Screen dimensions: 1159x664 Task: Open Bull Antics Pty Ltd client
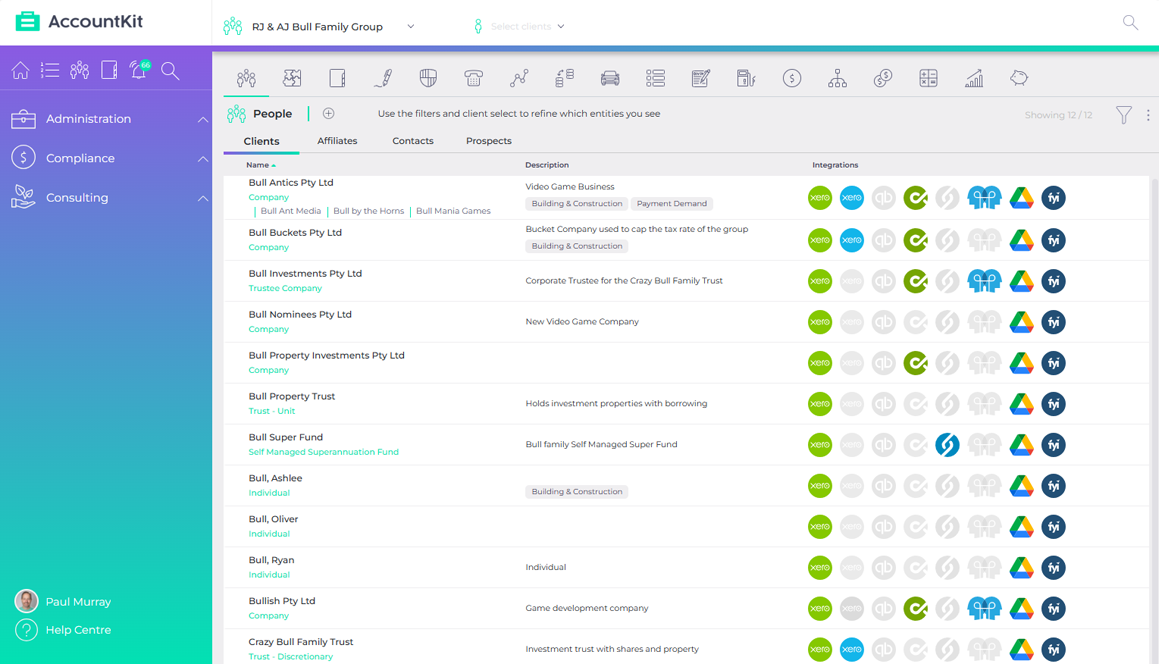[x=290, y=183]
